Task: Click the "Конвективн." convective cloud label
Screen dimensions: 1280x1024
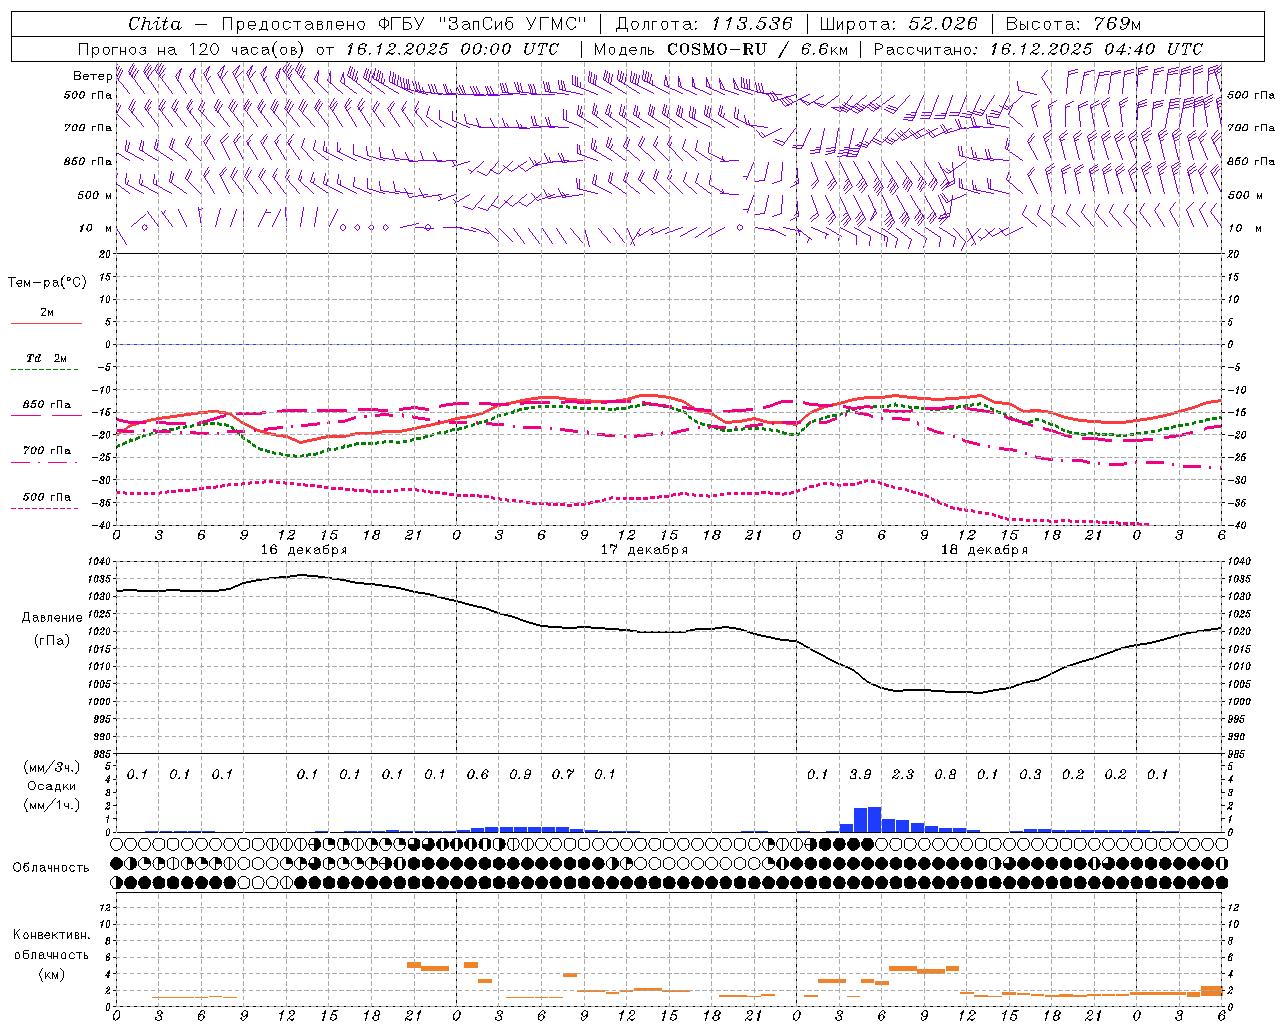Action: [51, 935]
